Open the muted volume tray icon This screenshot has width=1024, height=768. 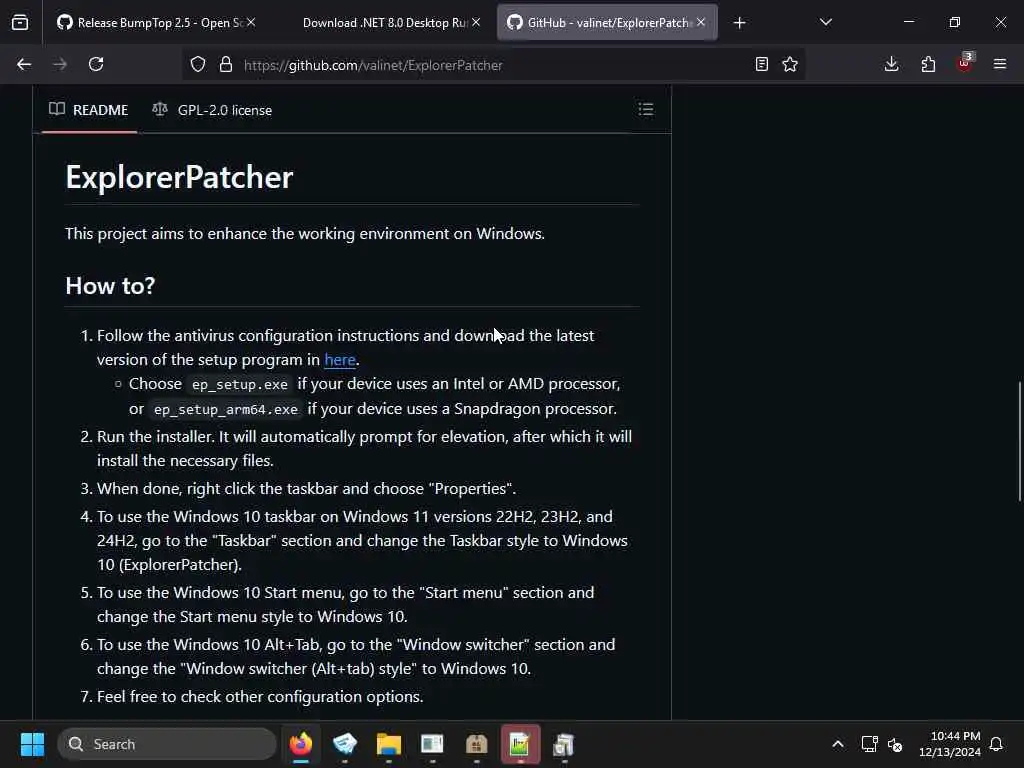tap(895, 744)
